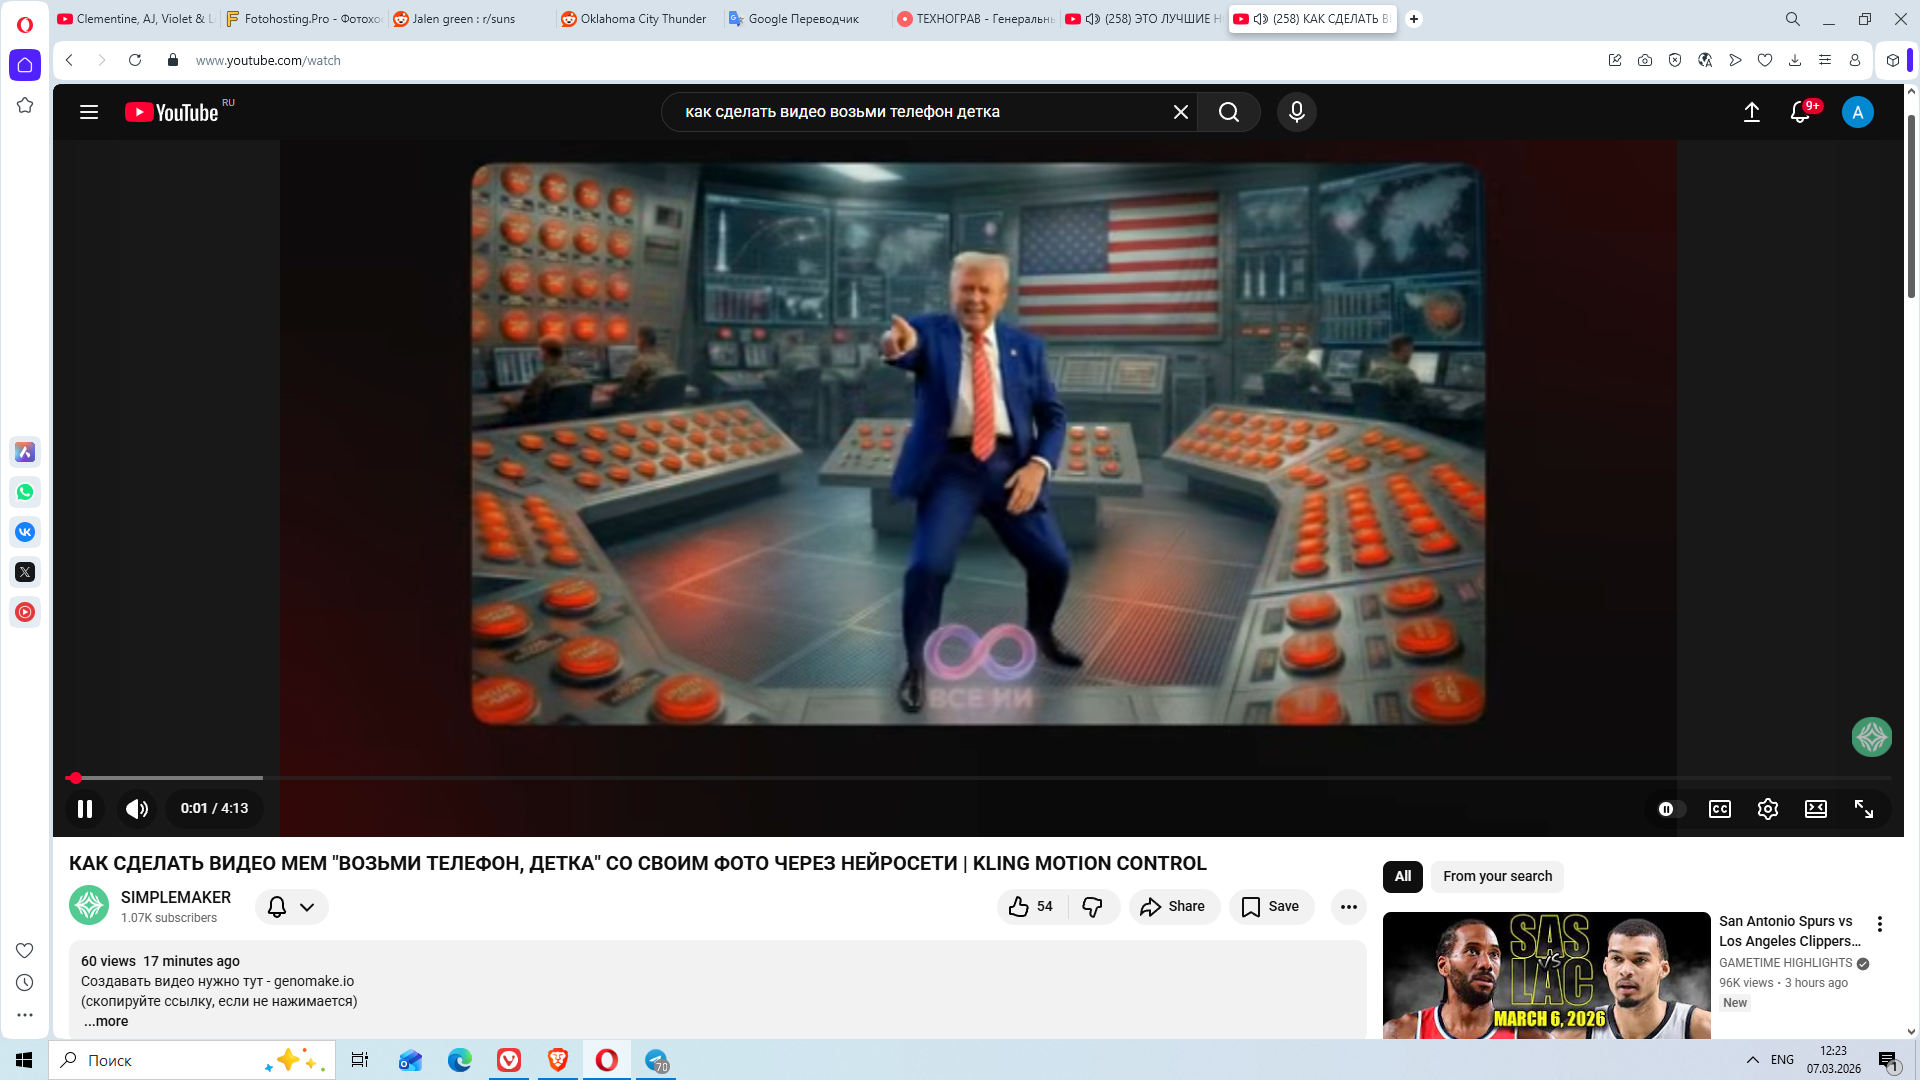This screenshot has width=1920, height=1080.
Task: Toggle the autoplay switch
Action: [1671, 809]
